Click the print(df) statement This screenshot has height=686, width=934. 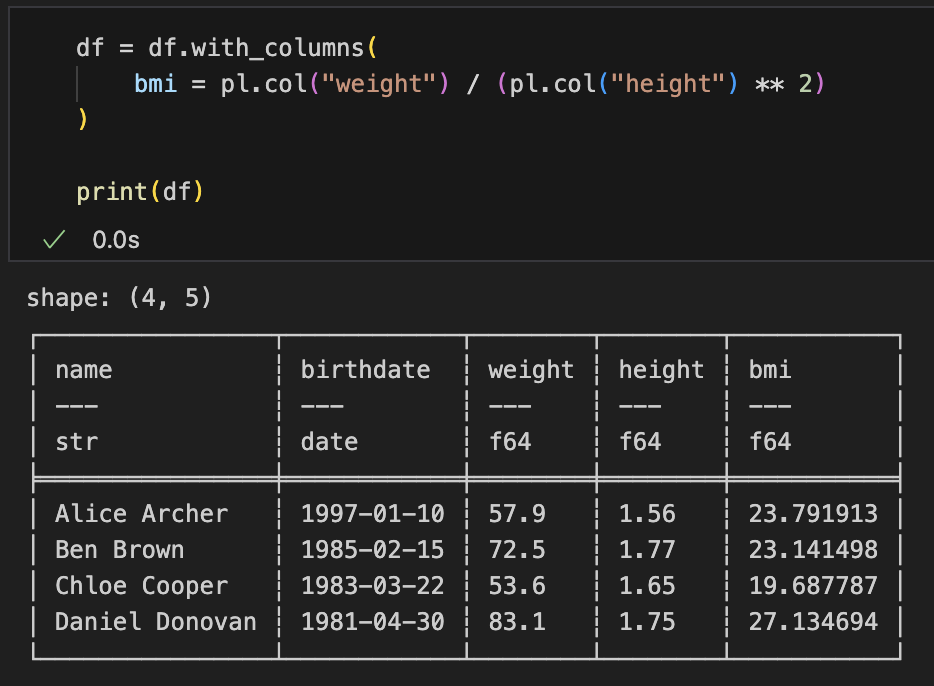(140, 191)
